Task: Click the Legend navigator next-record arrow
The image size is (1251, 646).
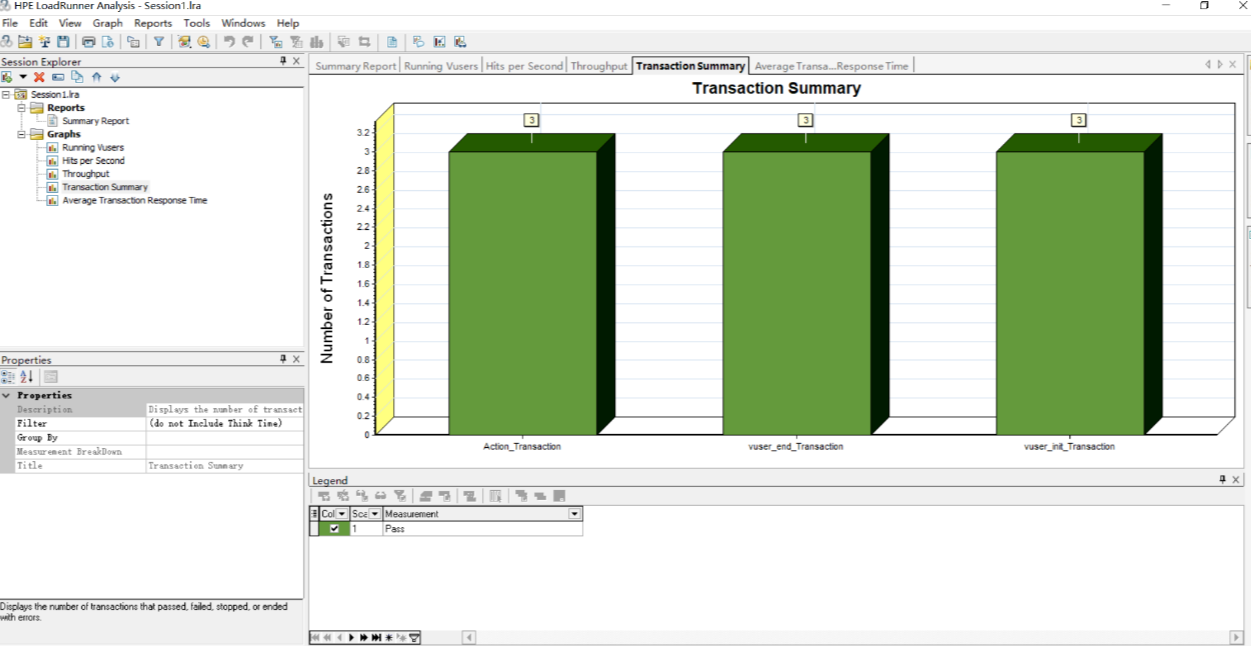Action: pos(351,637)
